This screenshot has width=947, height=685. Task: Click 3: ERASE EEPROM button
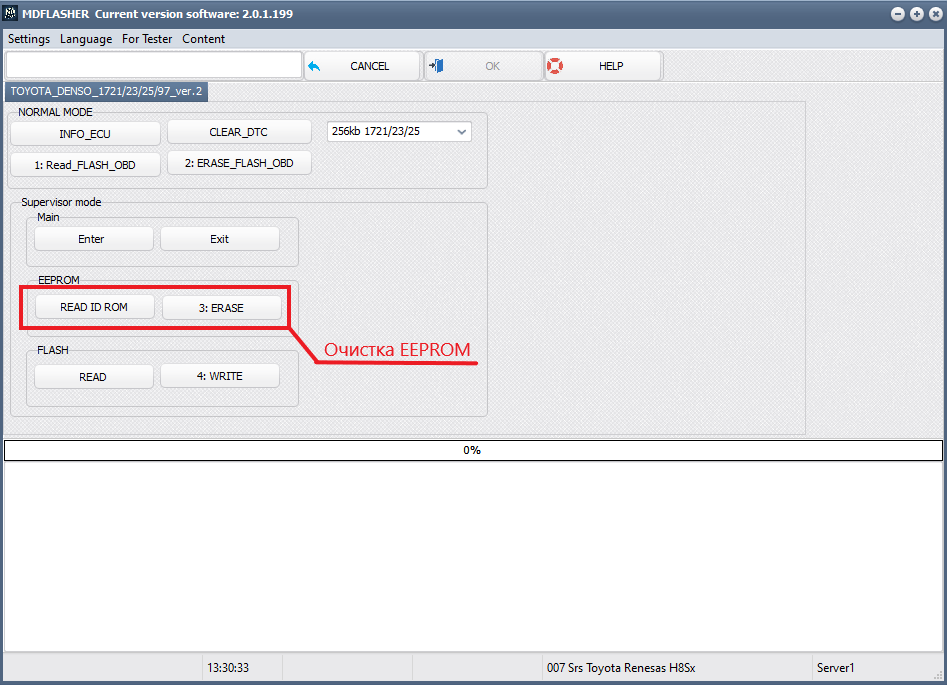pyautogui.click(x=221, y=308)
